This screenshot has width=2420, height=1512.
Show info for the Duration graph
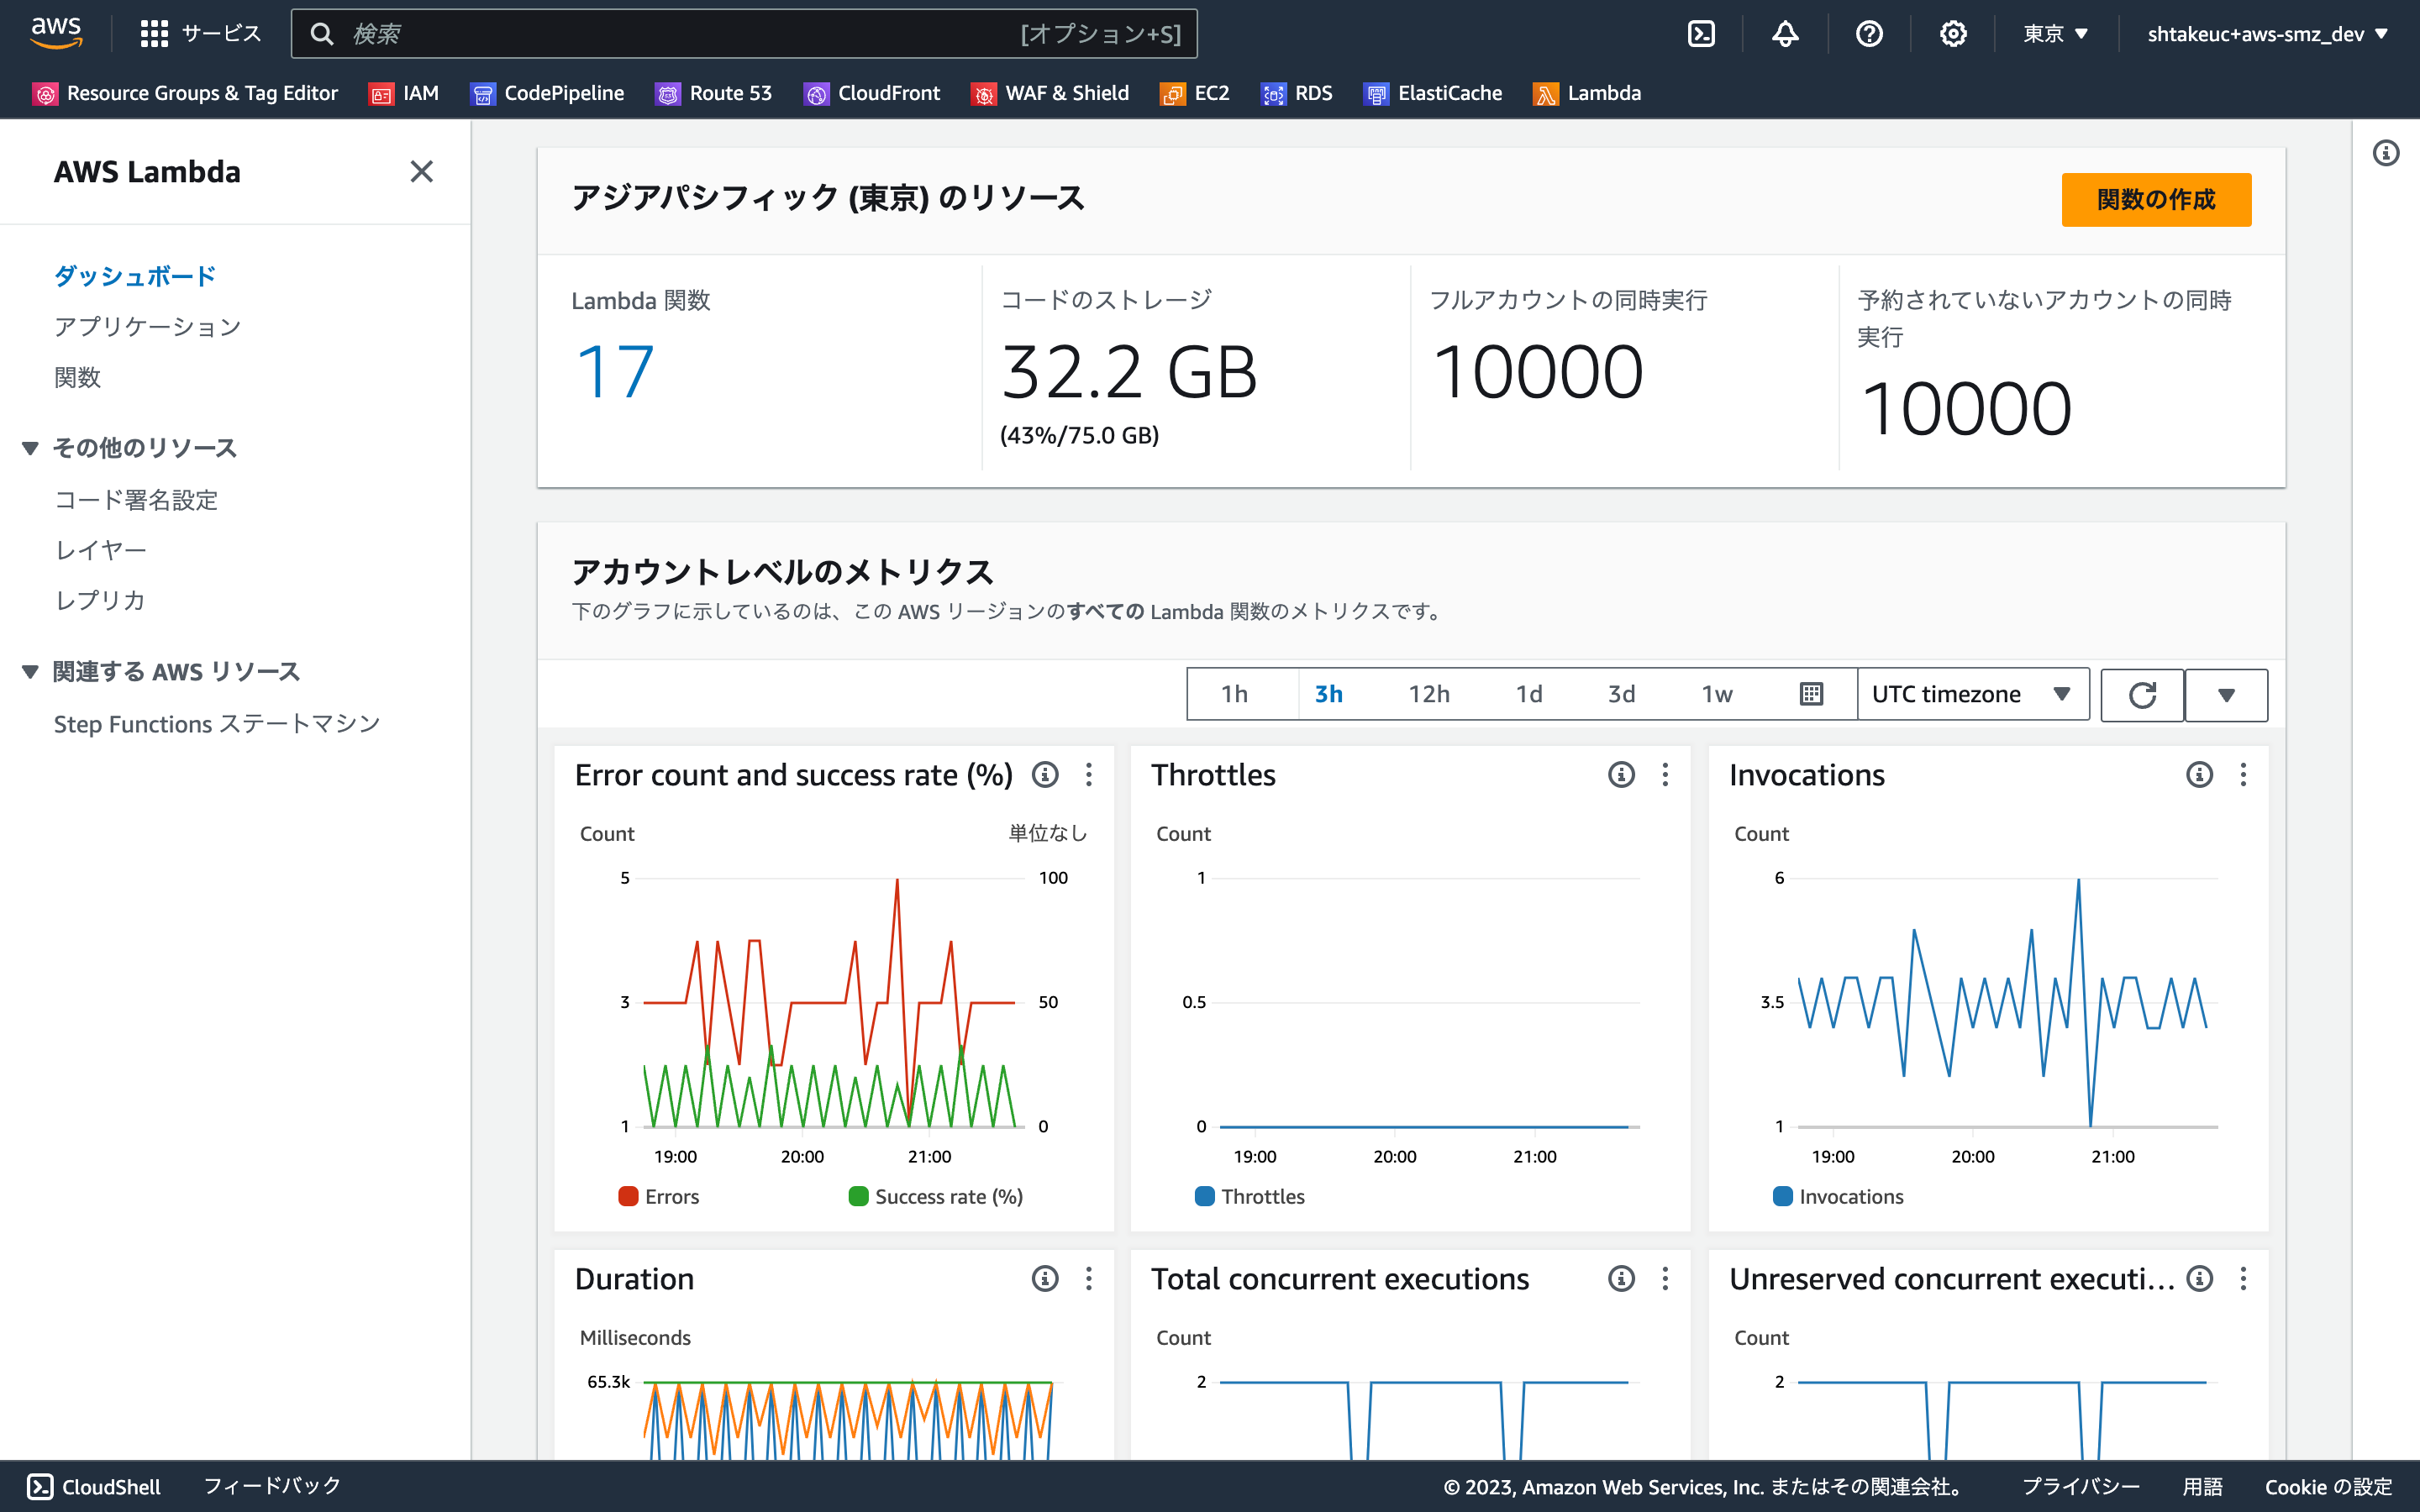1045,1279
